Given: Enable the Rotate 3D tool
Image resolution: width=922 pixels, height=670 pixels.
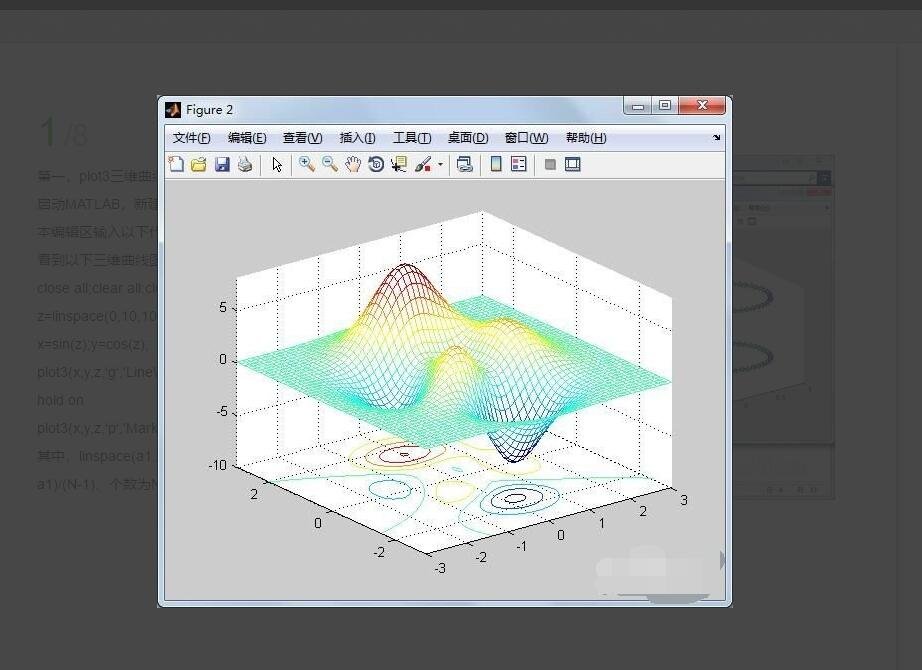Looking at the screenshot, I should click(x=376, y=165).
